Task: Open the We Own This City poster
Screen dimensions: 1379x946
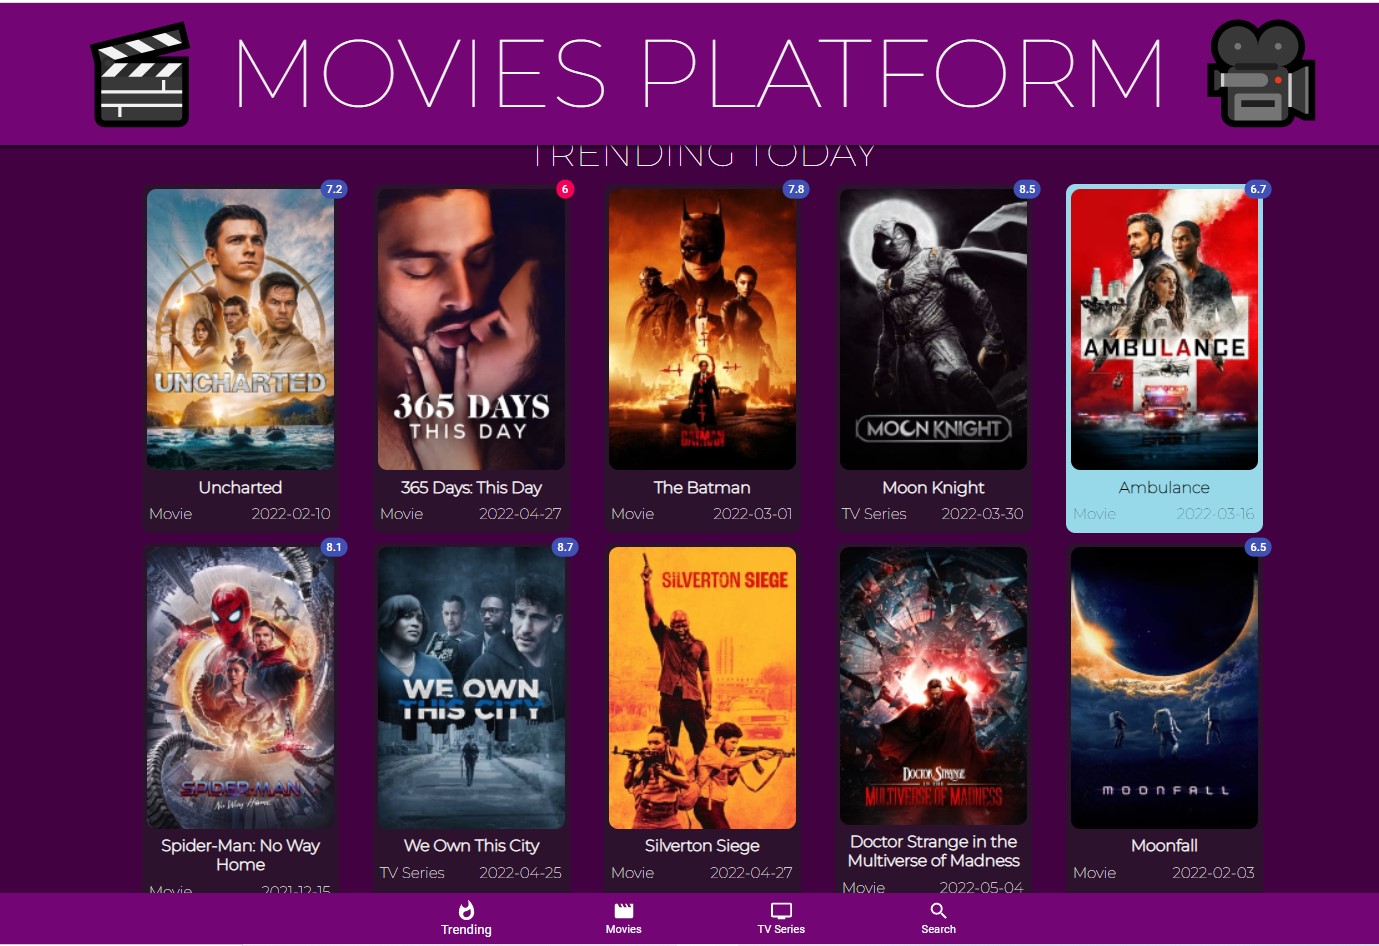Action: [471, 688]
